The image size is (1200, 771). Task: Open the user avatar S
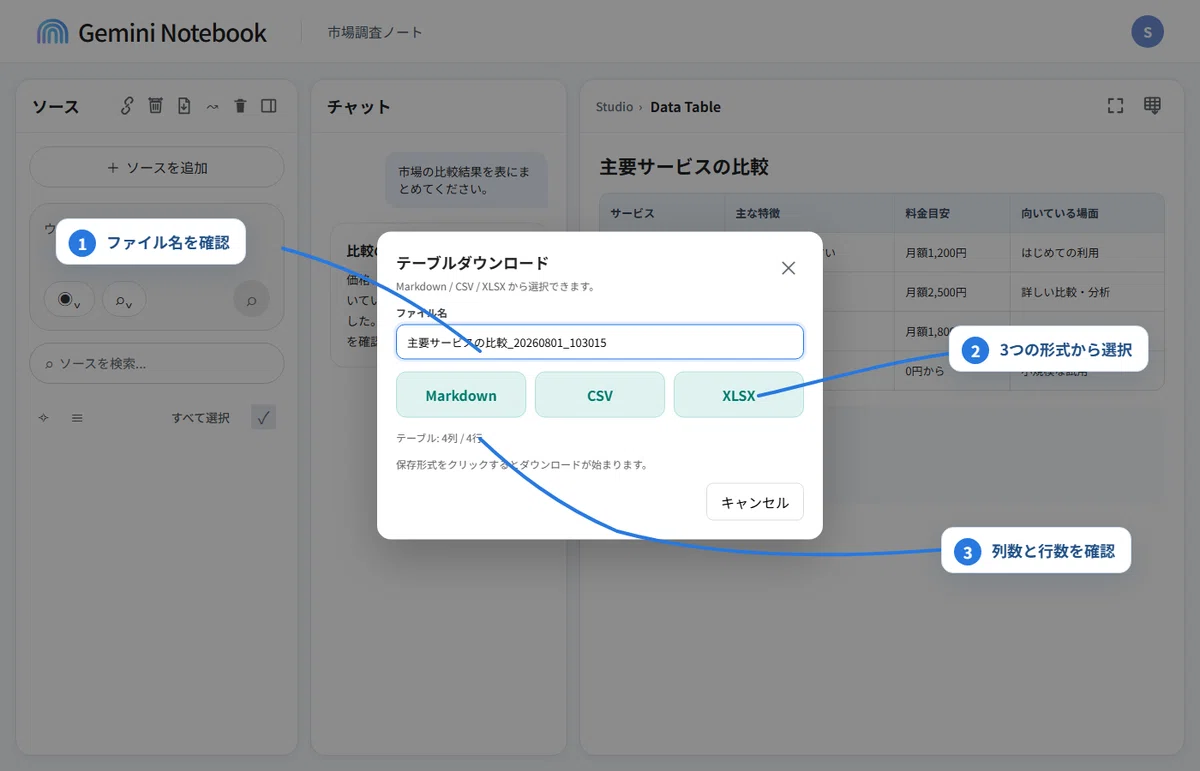pyautogui.click(x=1148, y=32)
